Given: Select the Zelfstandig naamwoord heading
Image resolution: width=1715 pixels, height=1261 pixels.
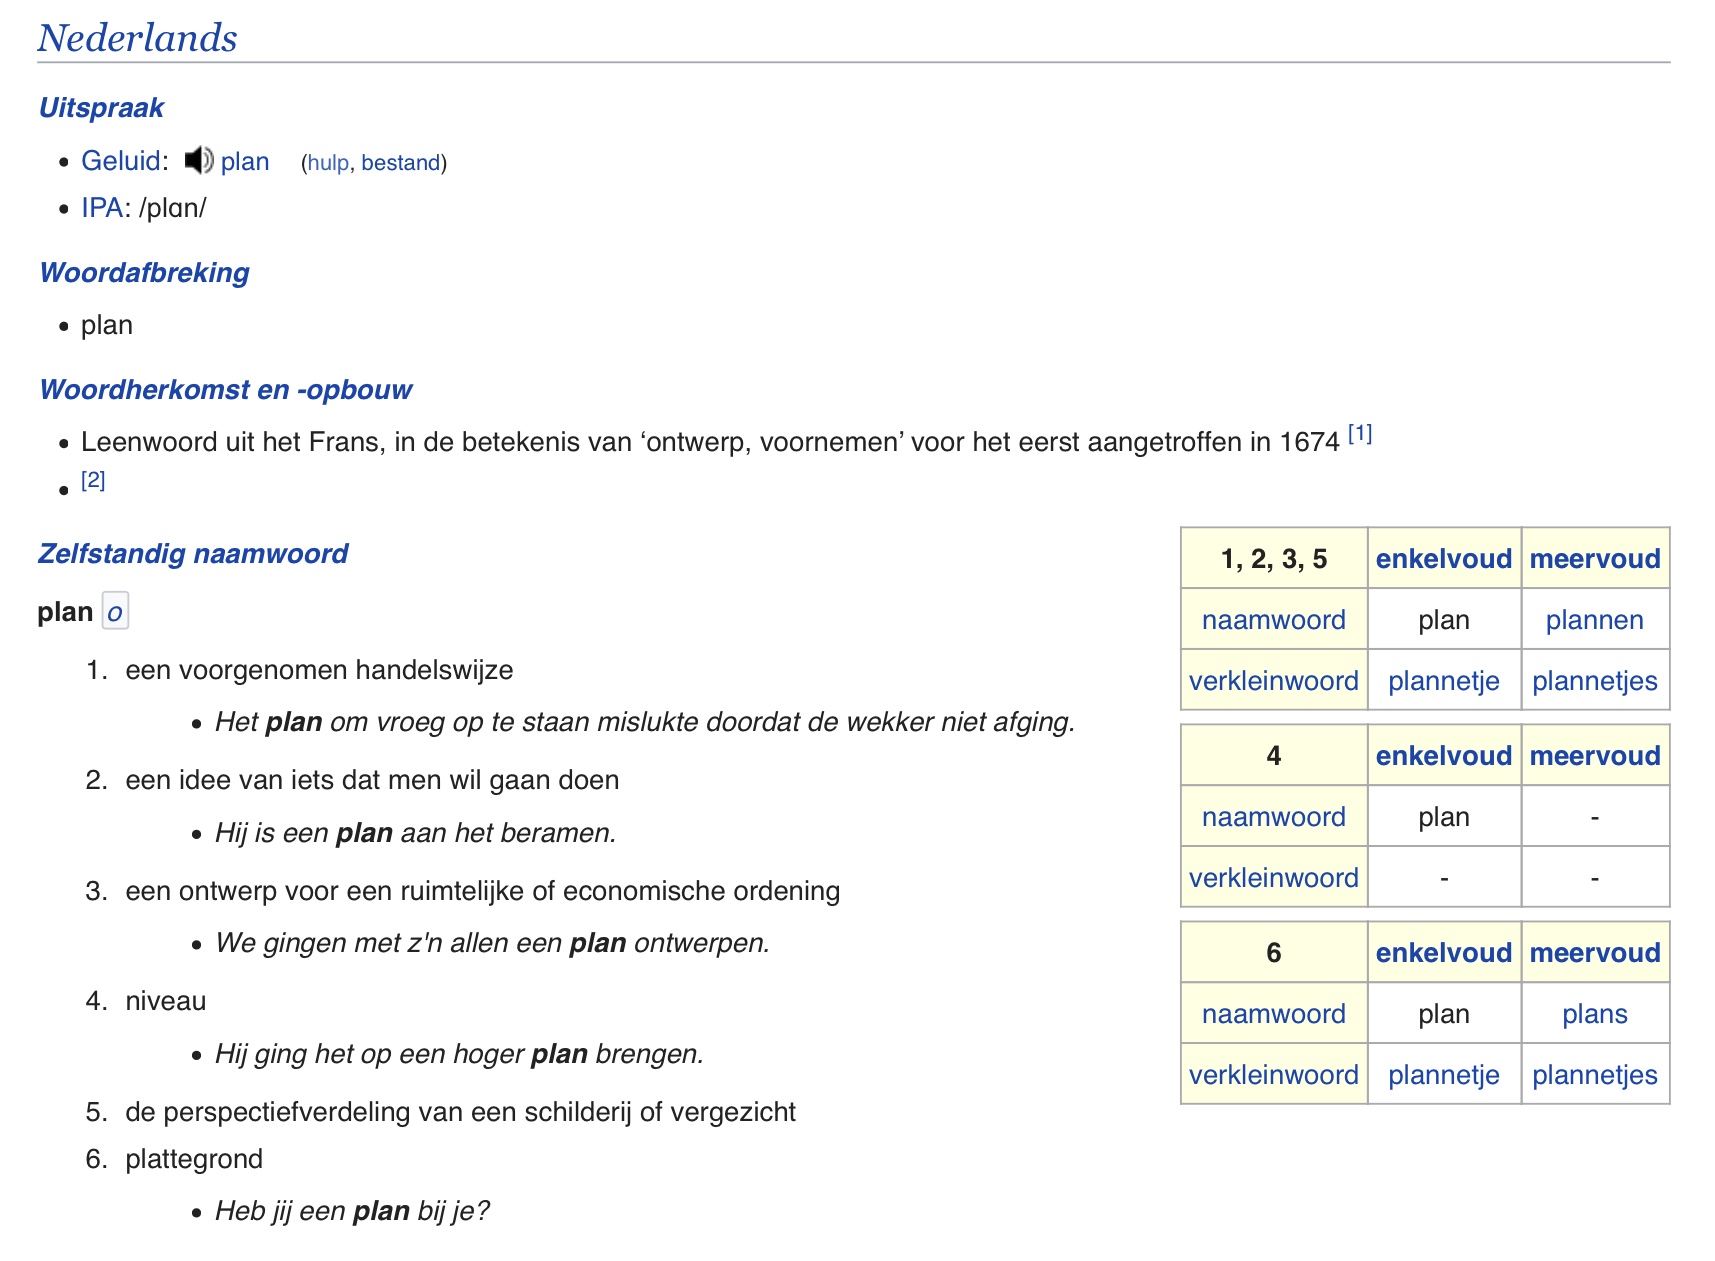Looking at the screenshot, I should tap(192, 553).
